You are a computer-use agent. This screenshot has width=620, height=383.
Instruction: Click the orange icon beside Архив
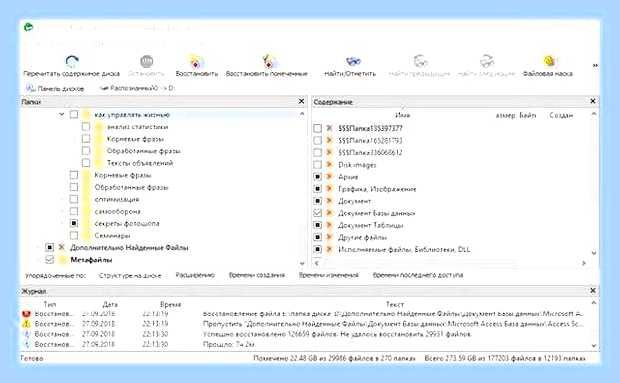tap(329, 177)
